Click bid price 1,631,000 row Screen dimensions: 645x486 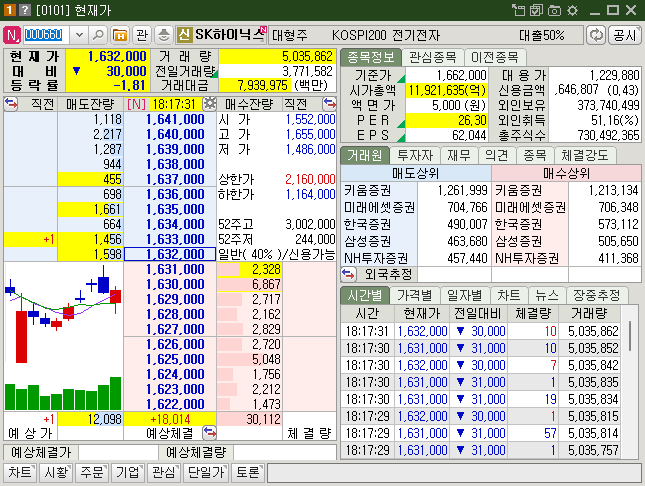[x=170, y=269]
